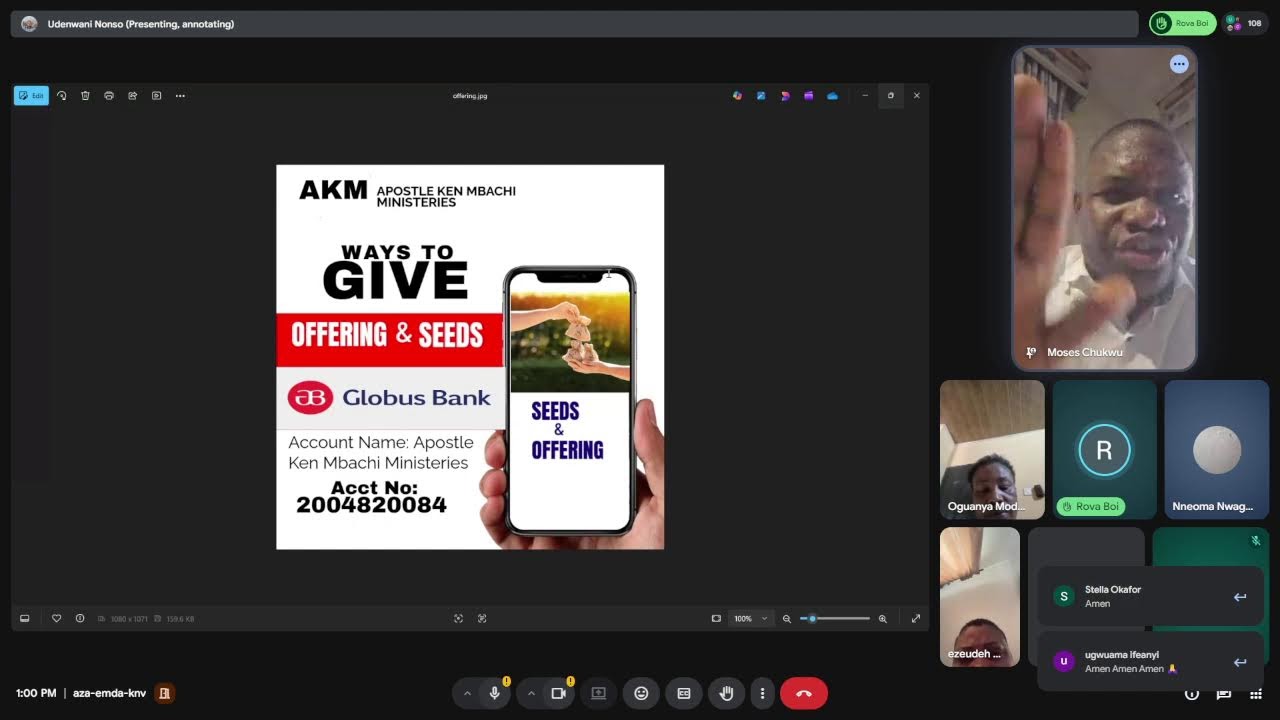Open the chat panel icon
Viewport: 1280px width, 720px height.
(1224, 694)
